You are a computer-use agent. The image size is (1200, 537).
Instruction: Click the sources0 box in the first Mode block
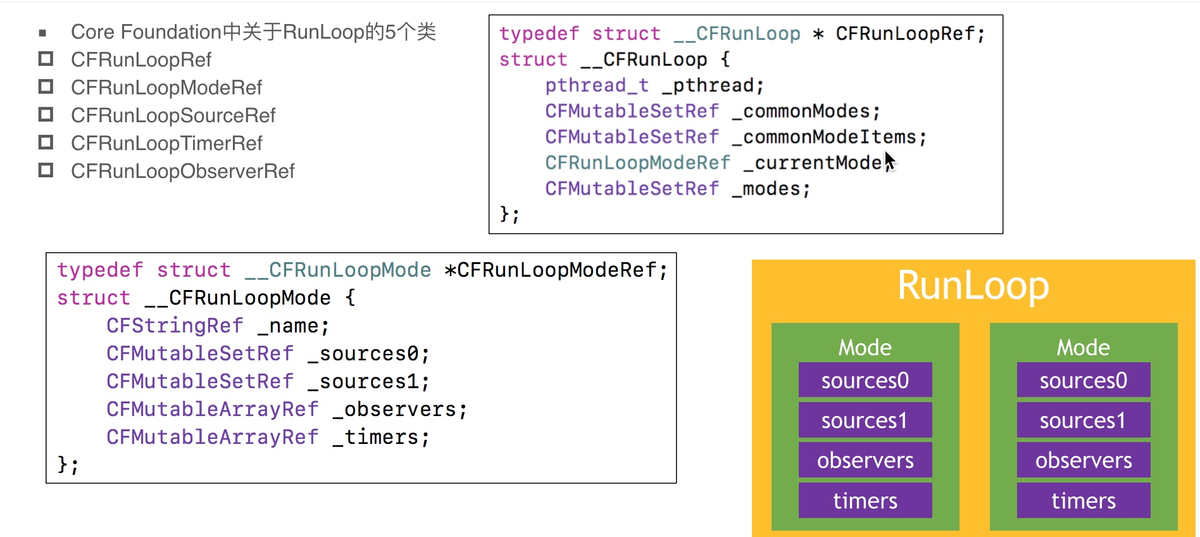tap(865, 380)
